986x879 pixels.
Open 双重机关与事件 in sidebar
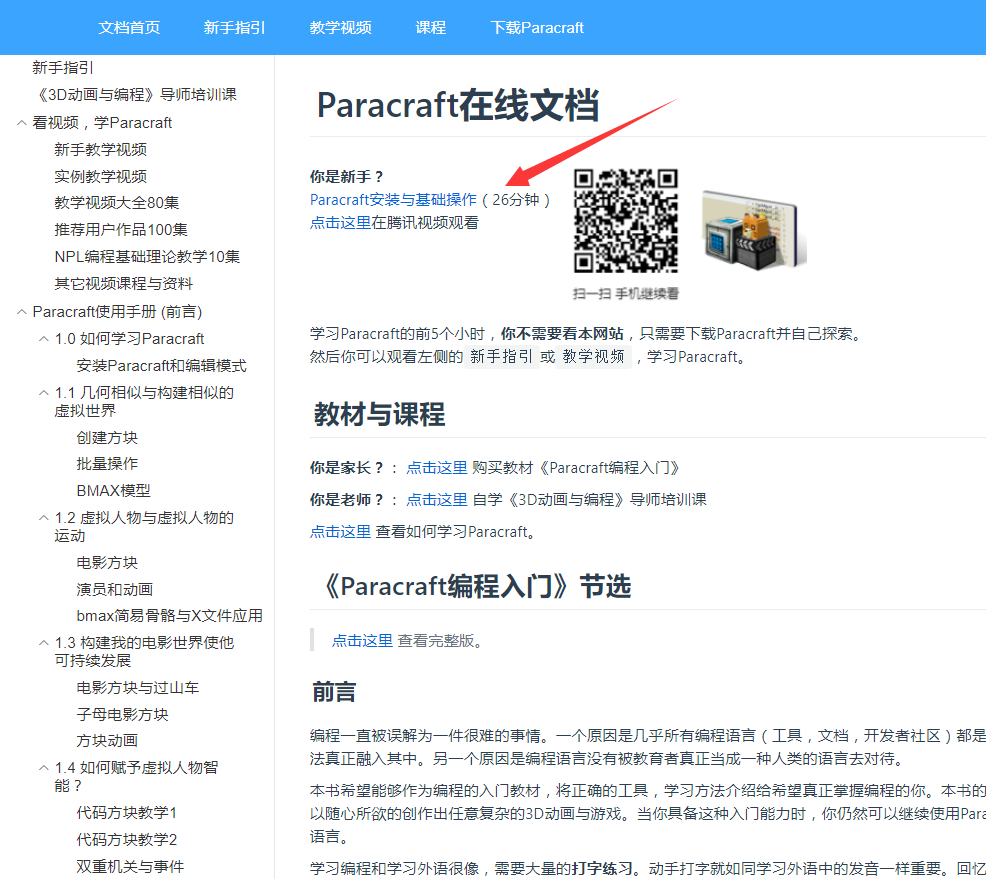(x=130, y=866)
